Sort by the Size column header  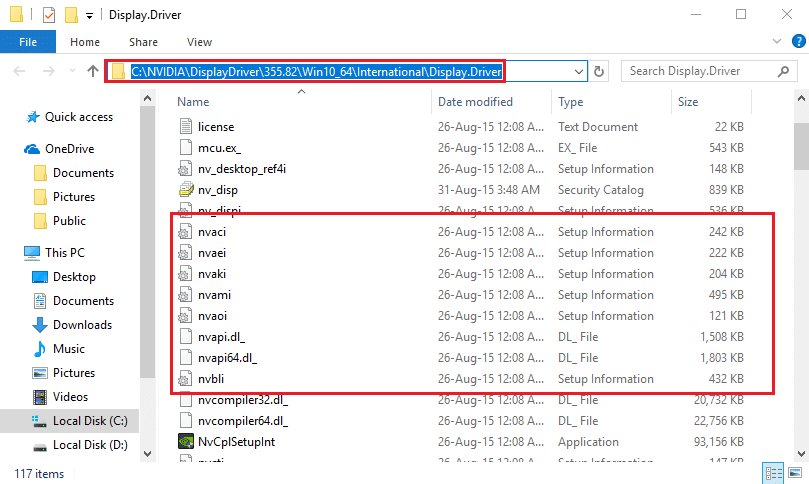point(688,102)
